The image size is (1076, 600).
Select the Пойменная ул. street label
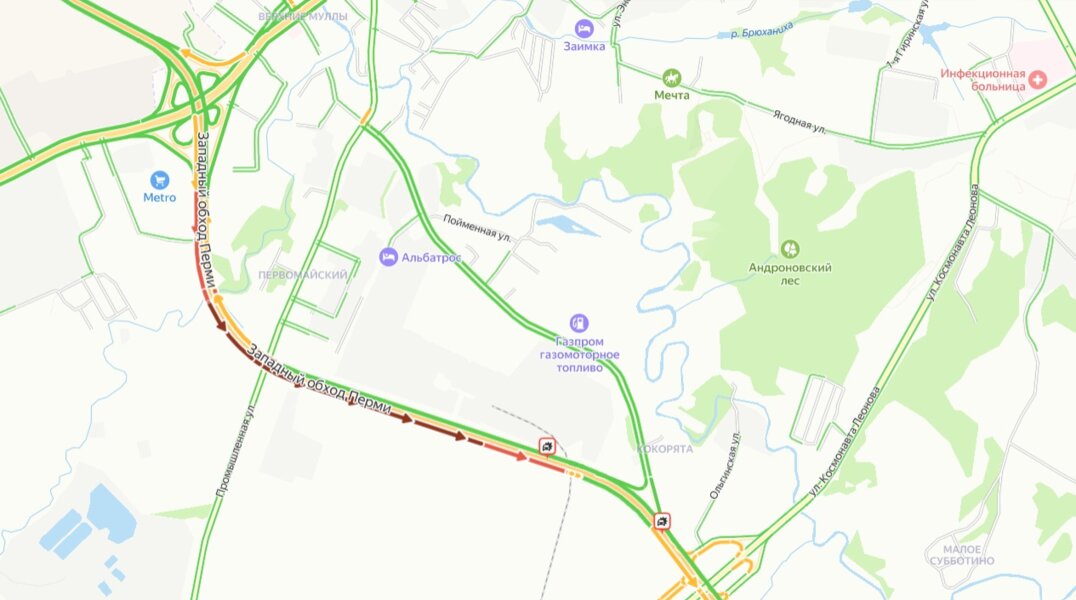coord(477,228)
